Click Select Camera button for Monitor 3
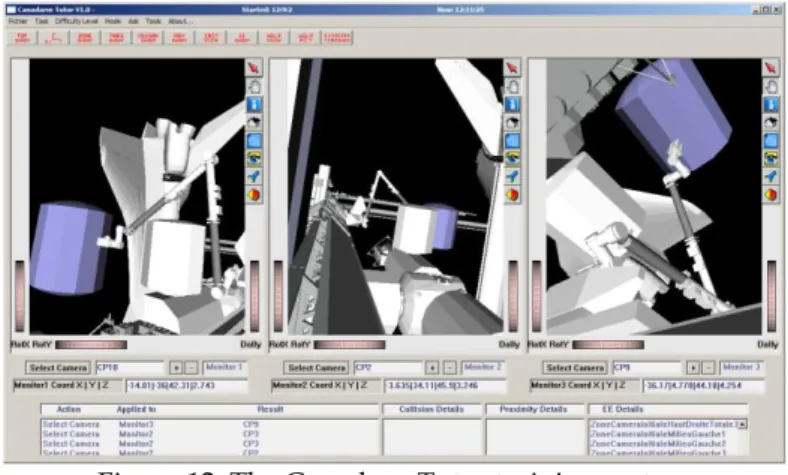Image resolution: width=788 pixels, height=475 pixels. (x=575, y=368)
